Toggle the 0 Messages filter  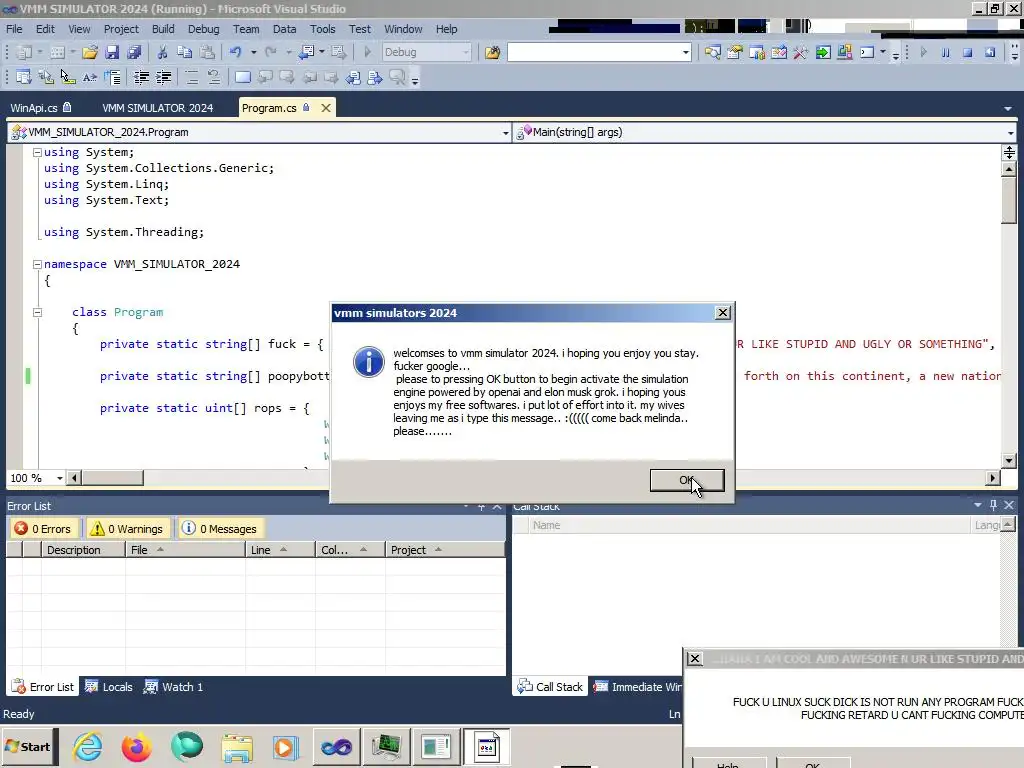[219, 528]
